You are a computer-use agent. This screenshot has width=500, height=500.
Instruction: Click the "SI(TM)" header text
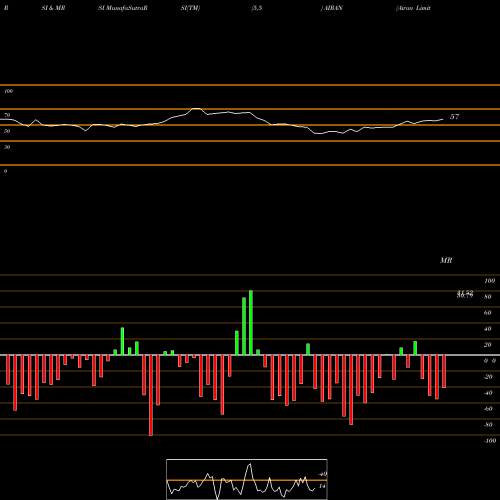click(x=190, y=8)
